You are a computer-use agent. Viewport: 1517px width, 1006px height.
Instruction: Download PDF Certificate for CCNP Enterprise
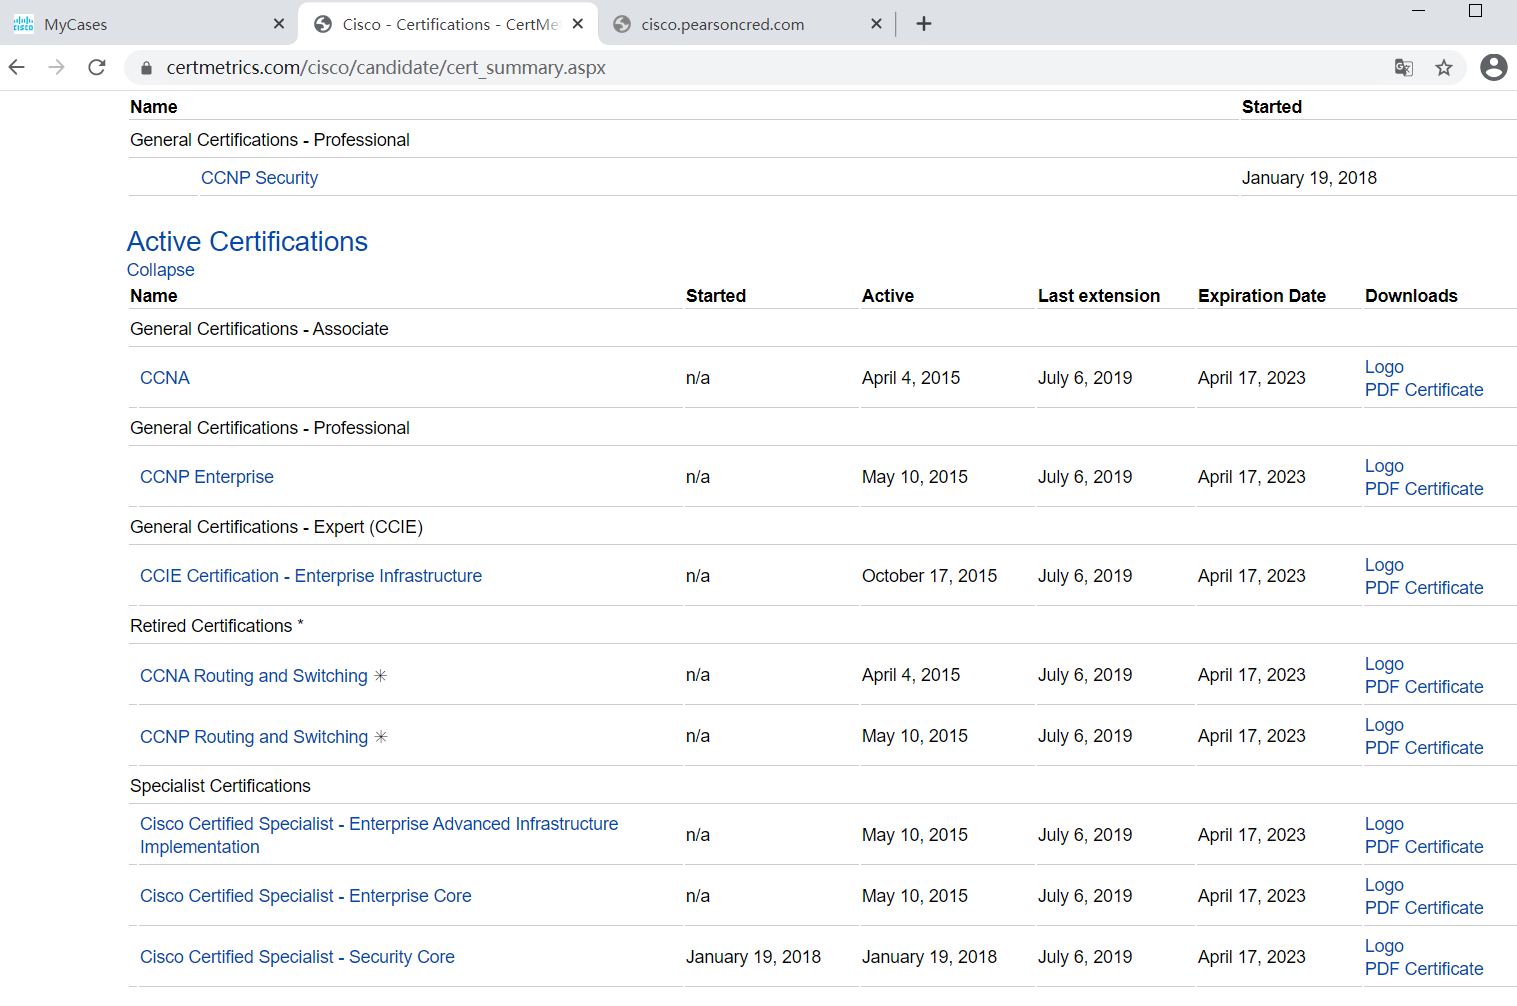[1424, 489]
